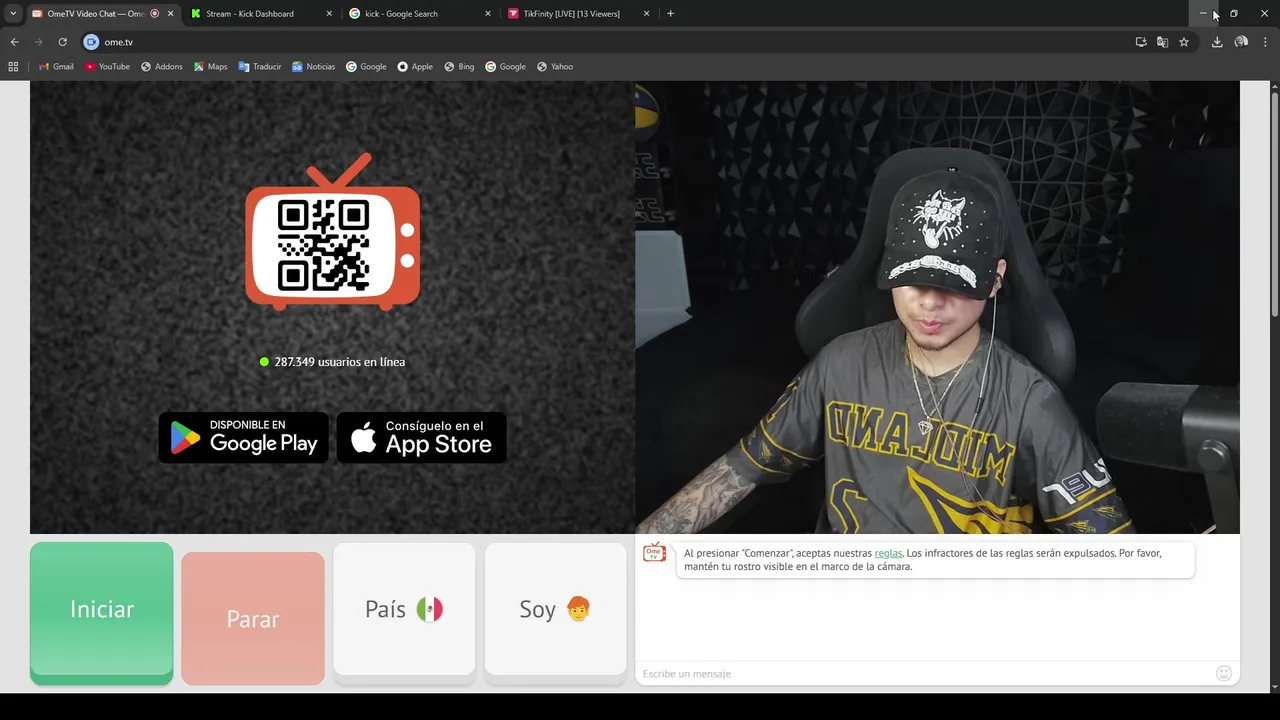Open the reglas link in the chat notice
1280x720 pixels.
tap(888, 553)
